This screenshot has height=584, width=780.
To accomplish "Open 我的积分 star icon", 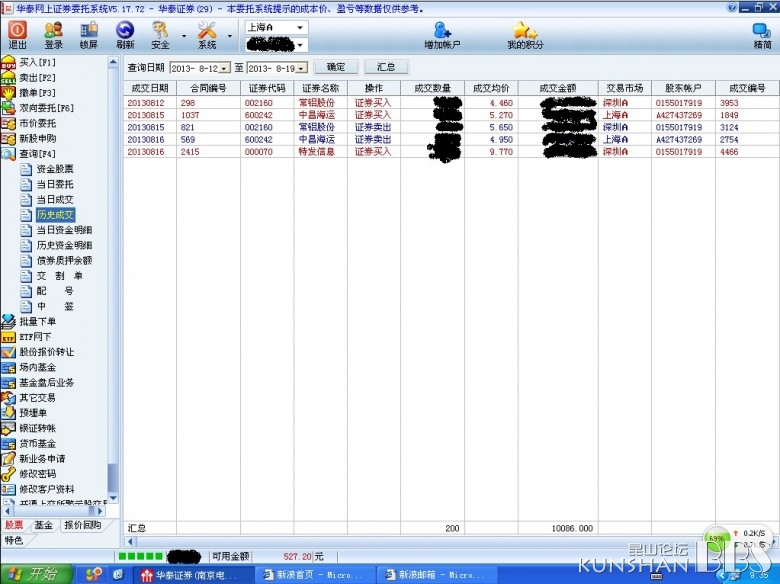I will click(525, 35).
